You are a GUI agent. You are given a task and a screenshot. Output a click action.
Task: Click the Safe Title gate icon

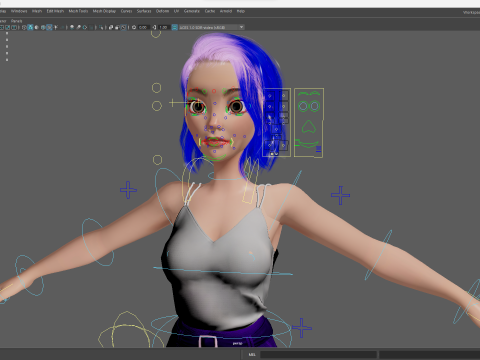[14, 27]
